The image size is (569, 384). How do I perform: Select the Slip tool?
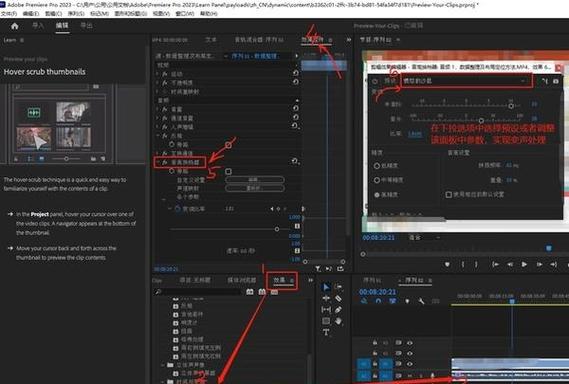(x=326, y=310)
